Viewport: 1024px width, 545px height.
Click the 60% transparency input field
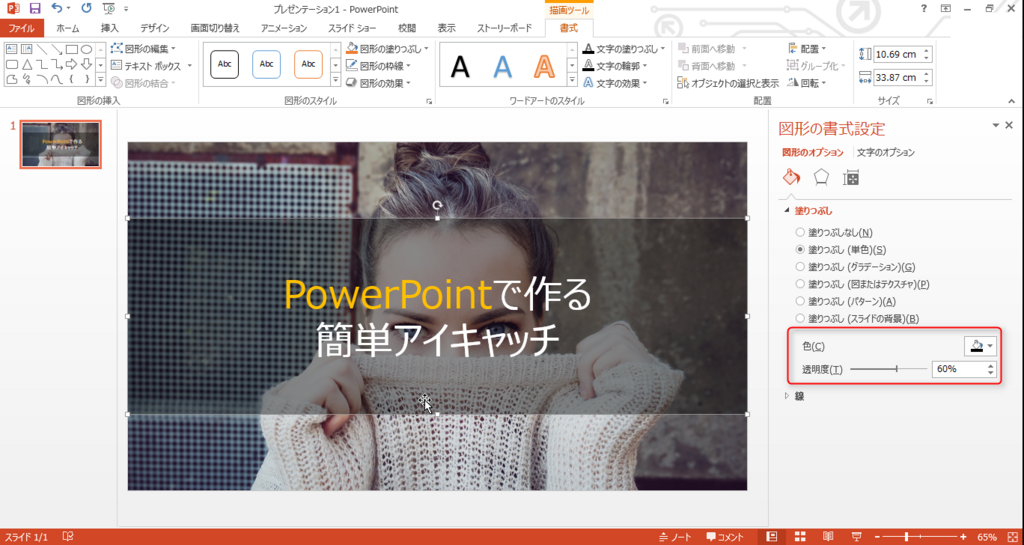(959, 369)
